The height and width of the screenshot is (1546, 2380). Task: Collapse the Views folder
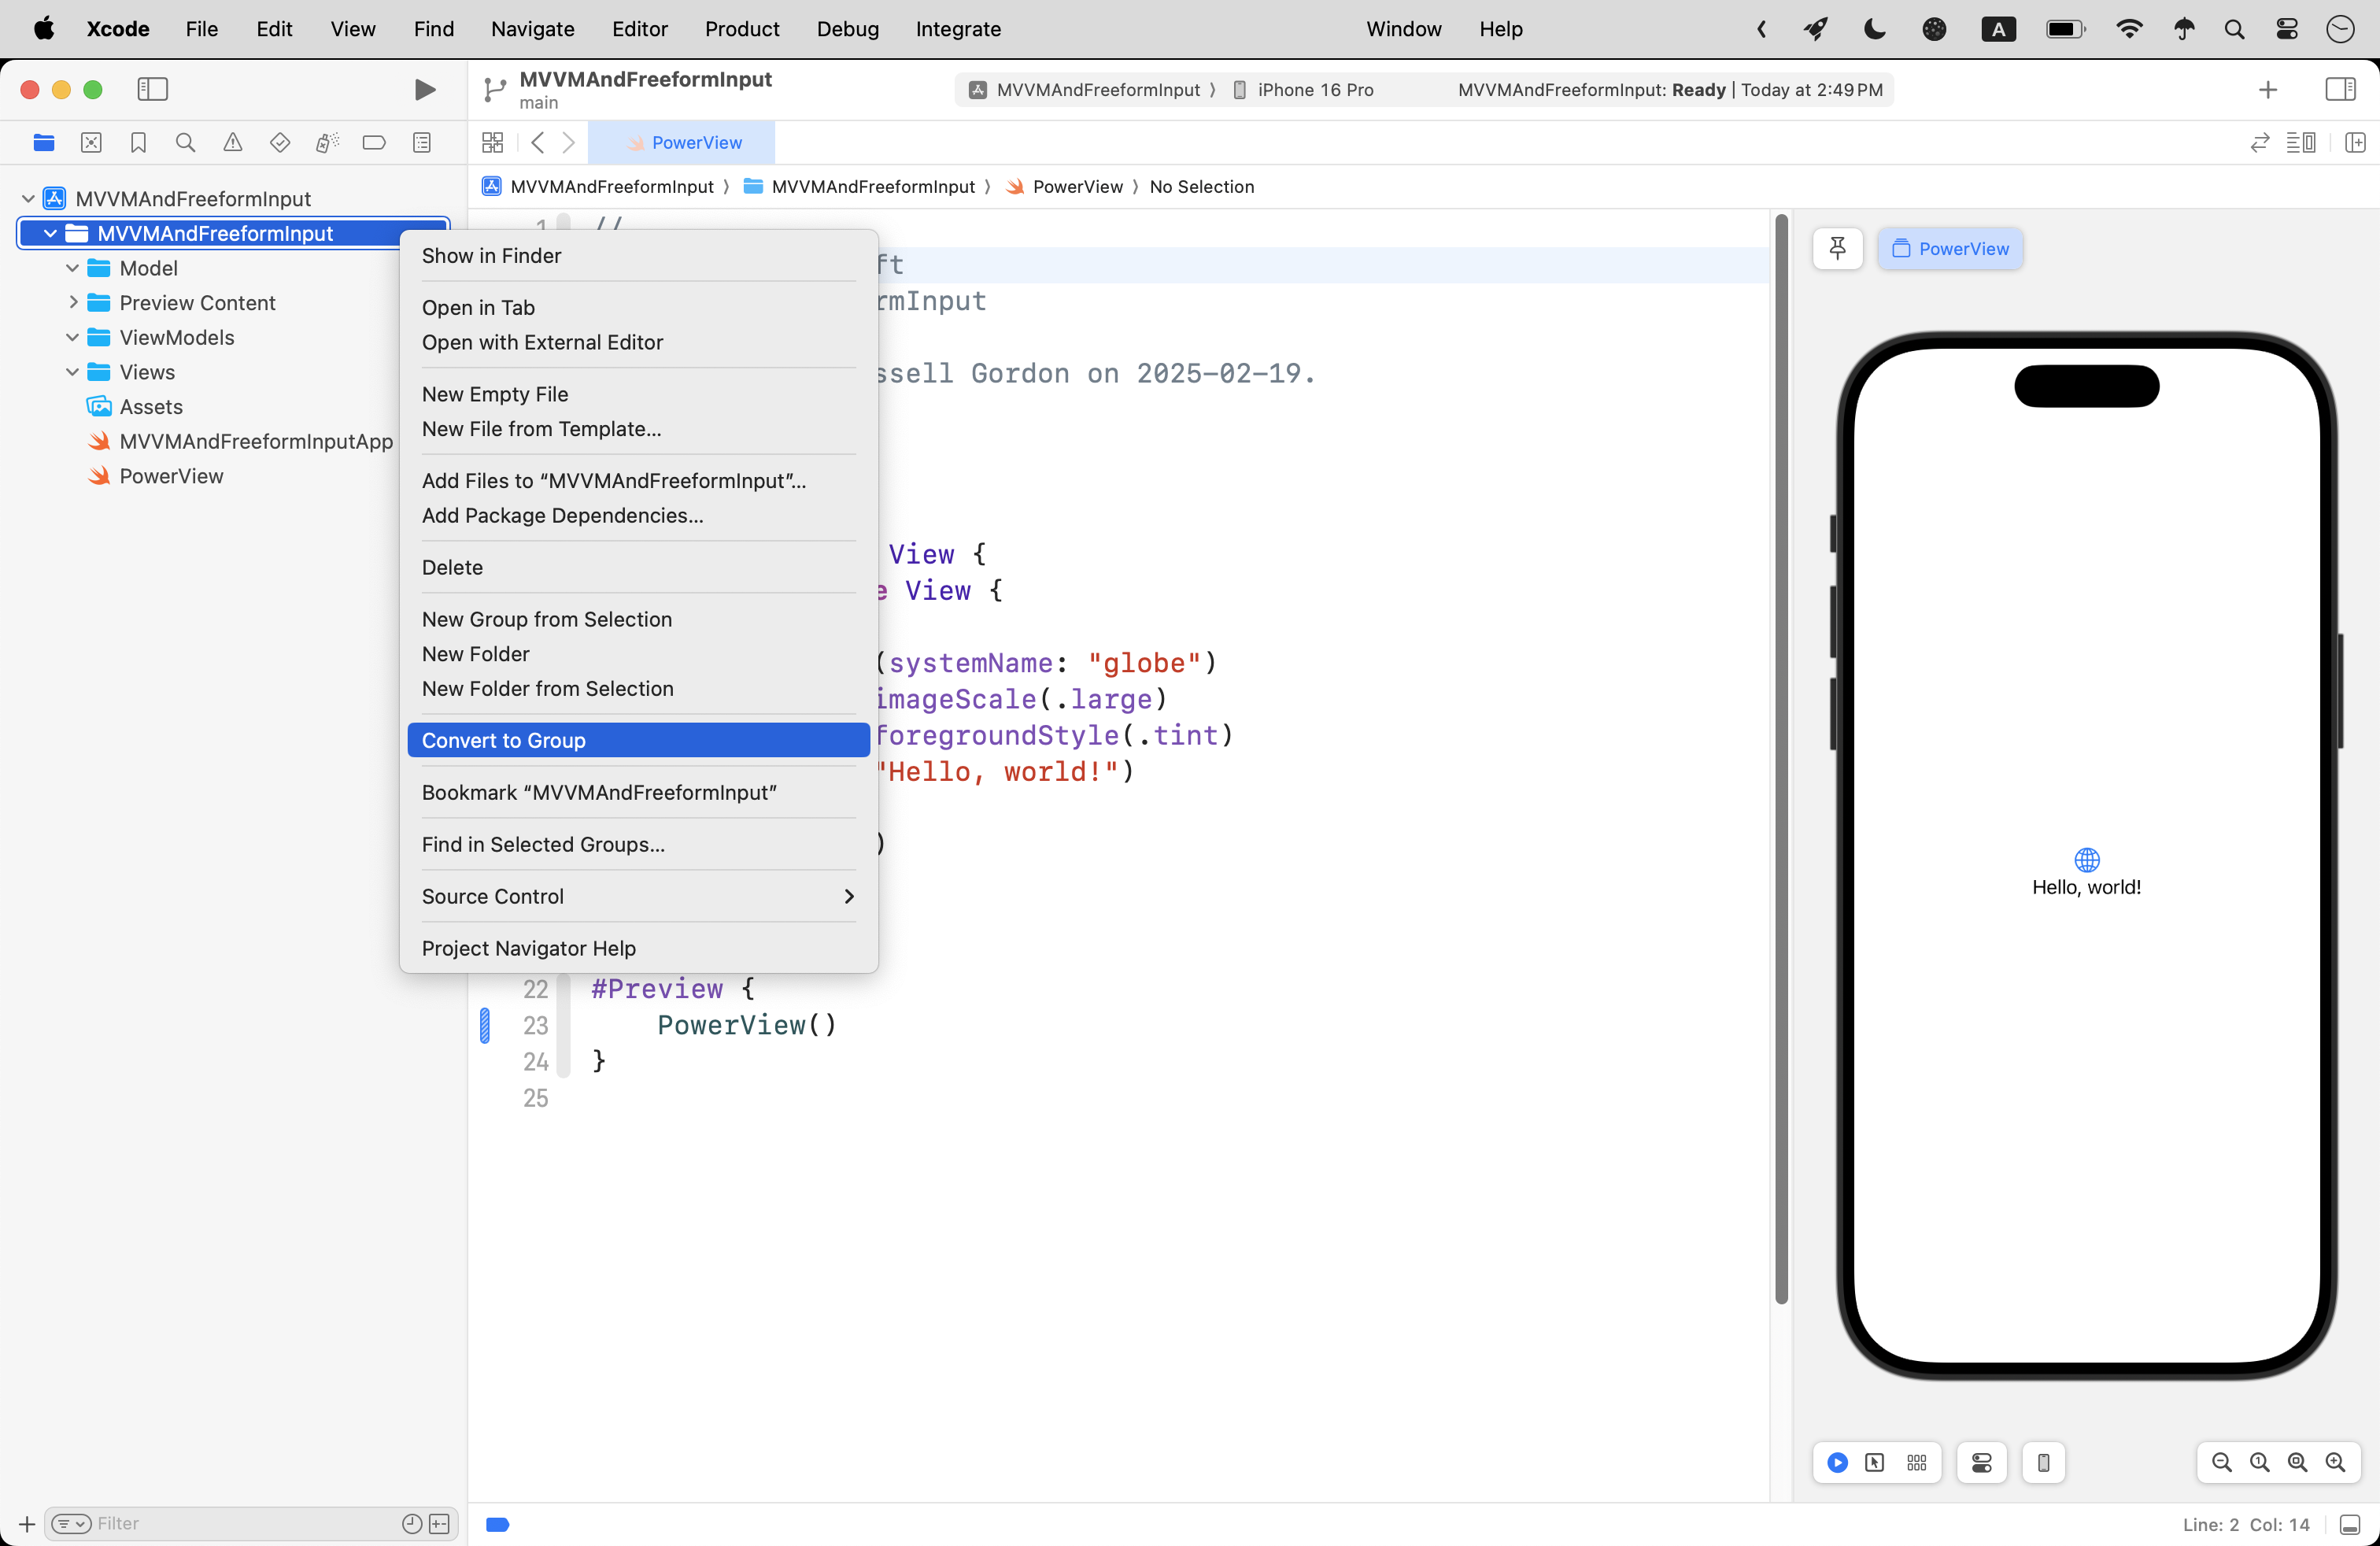72,372
